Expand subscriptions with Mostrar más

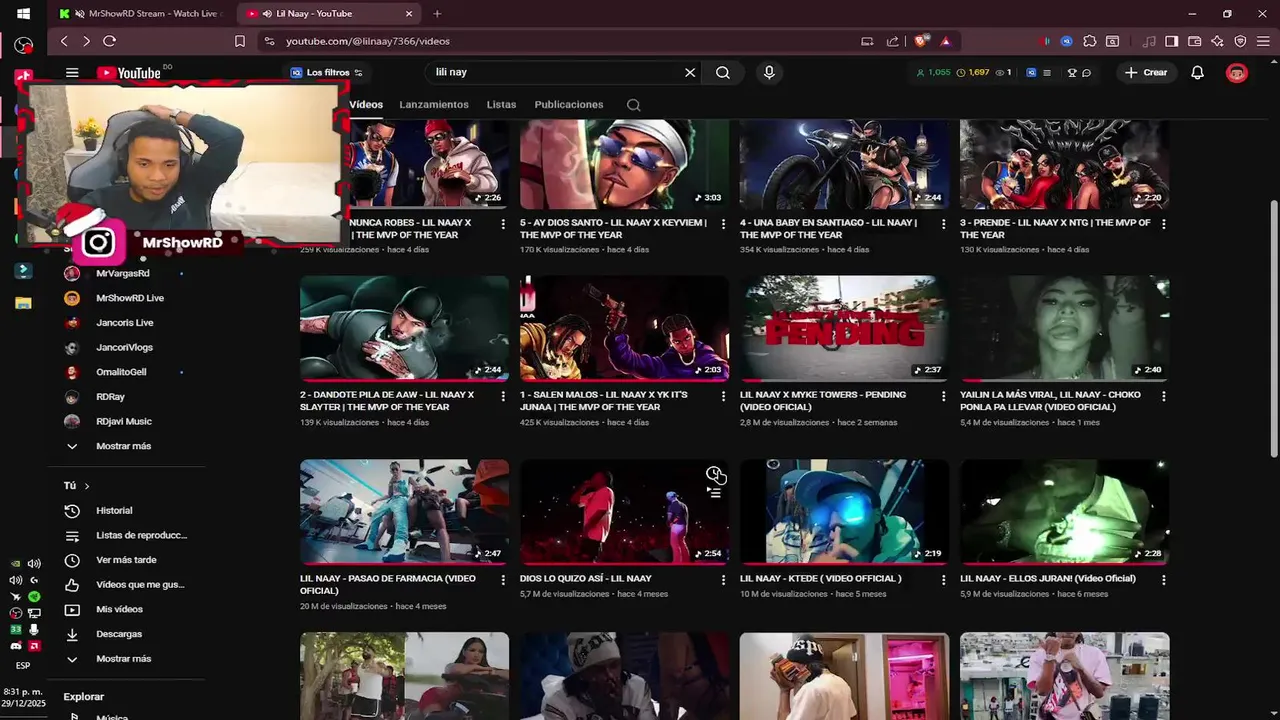[123, 446]
